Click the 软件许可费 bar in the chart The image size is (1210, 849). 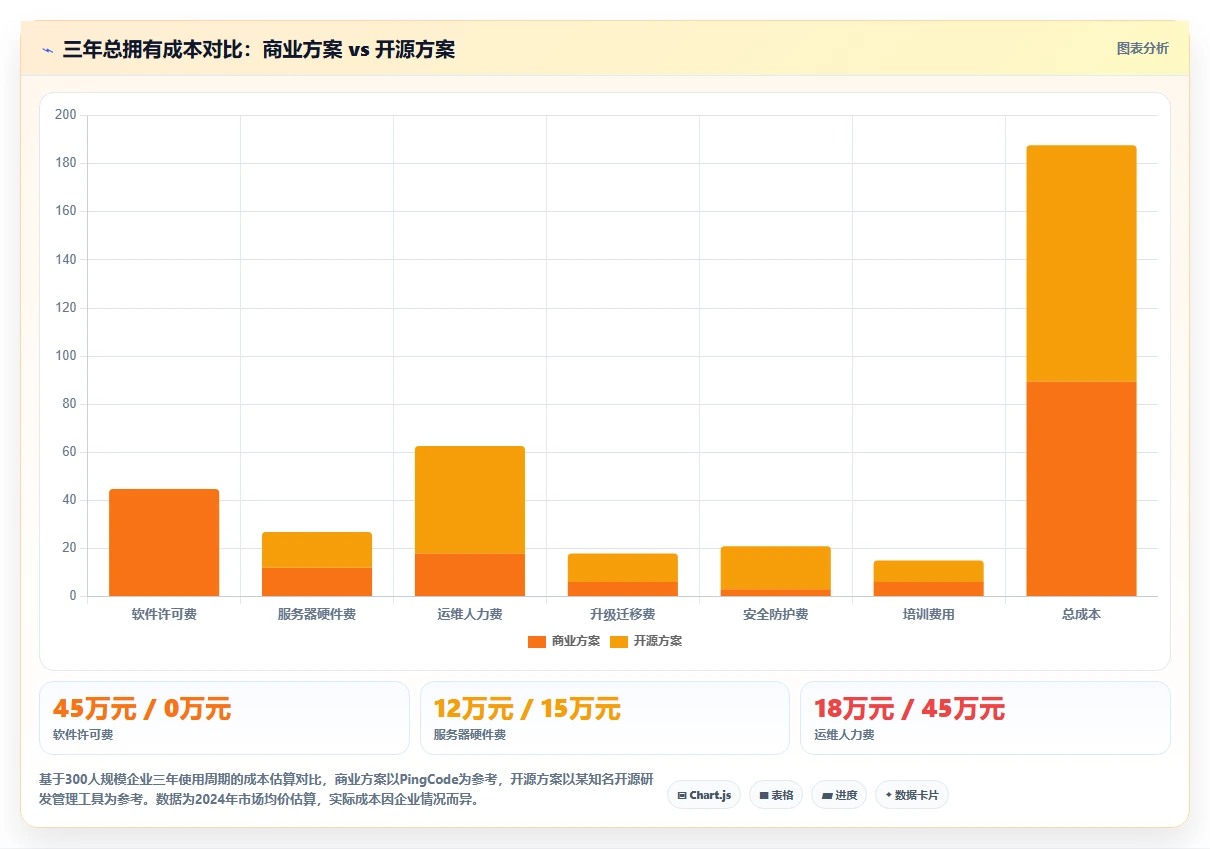(x=164, y=543)
